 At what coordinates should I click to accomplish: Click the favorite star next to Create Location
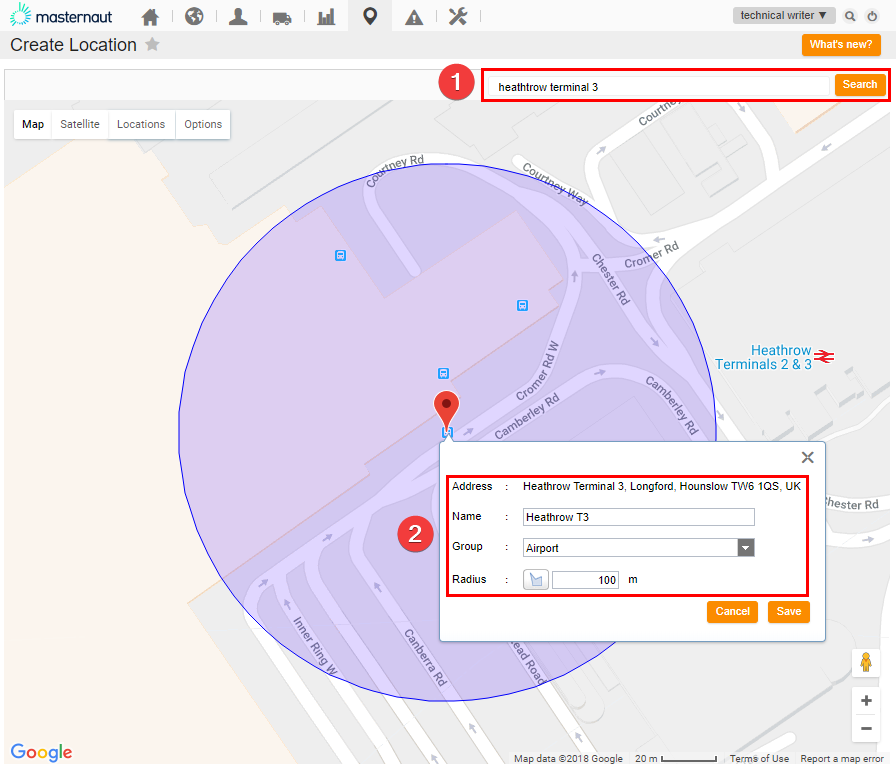[152, 44]
